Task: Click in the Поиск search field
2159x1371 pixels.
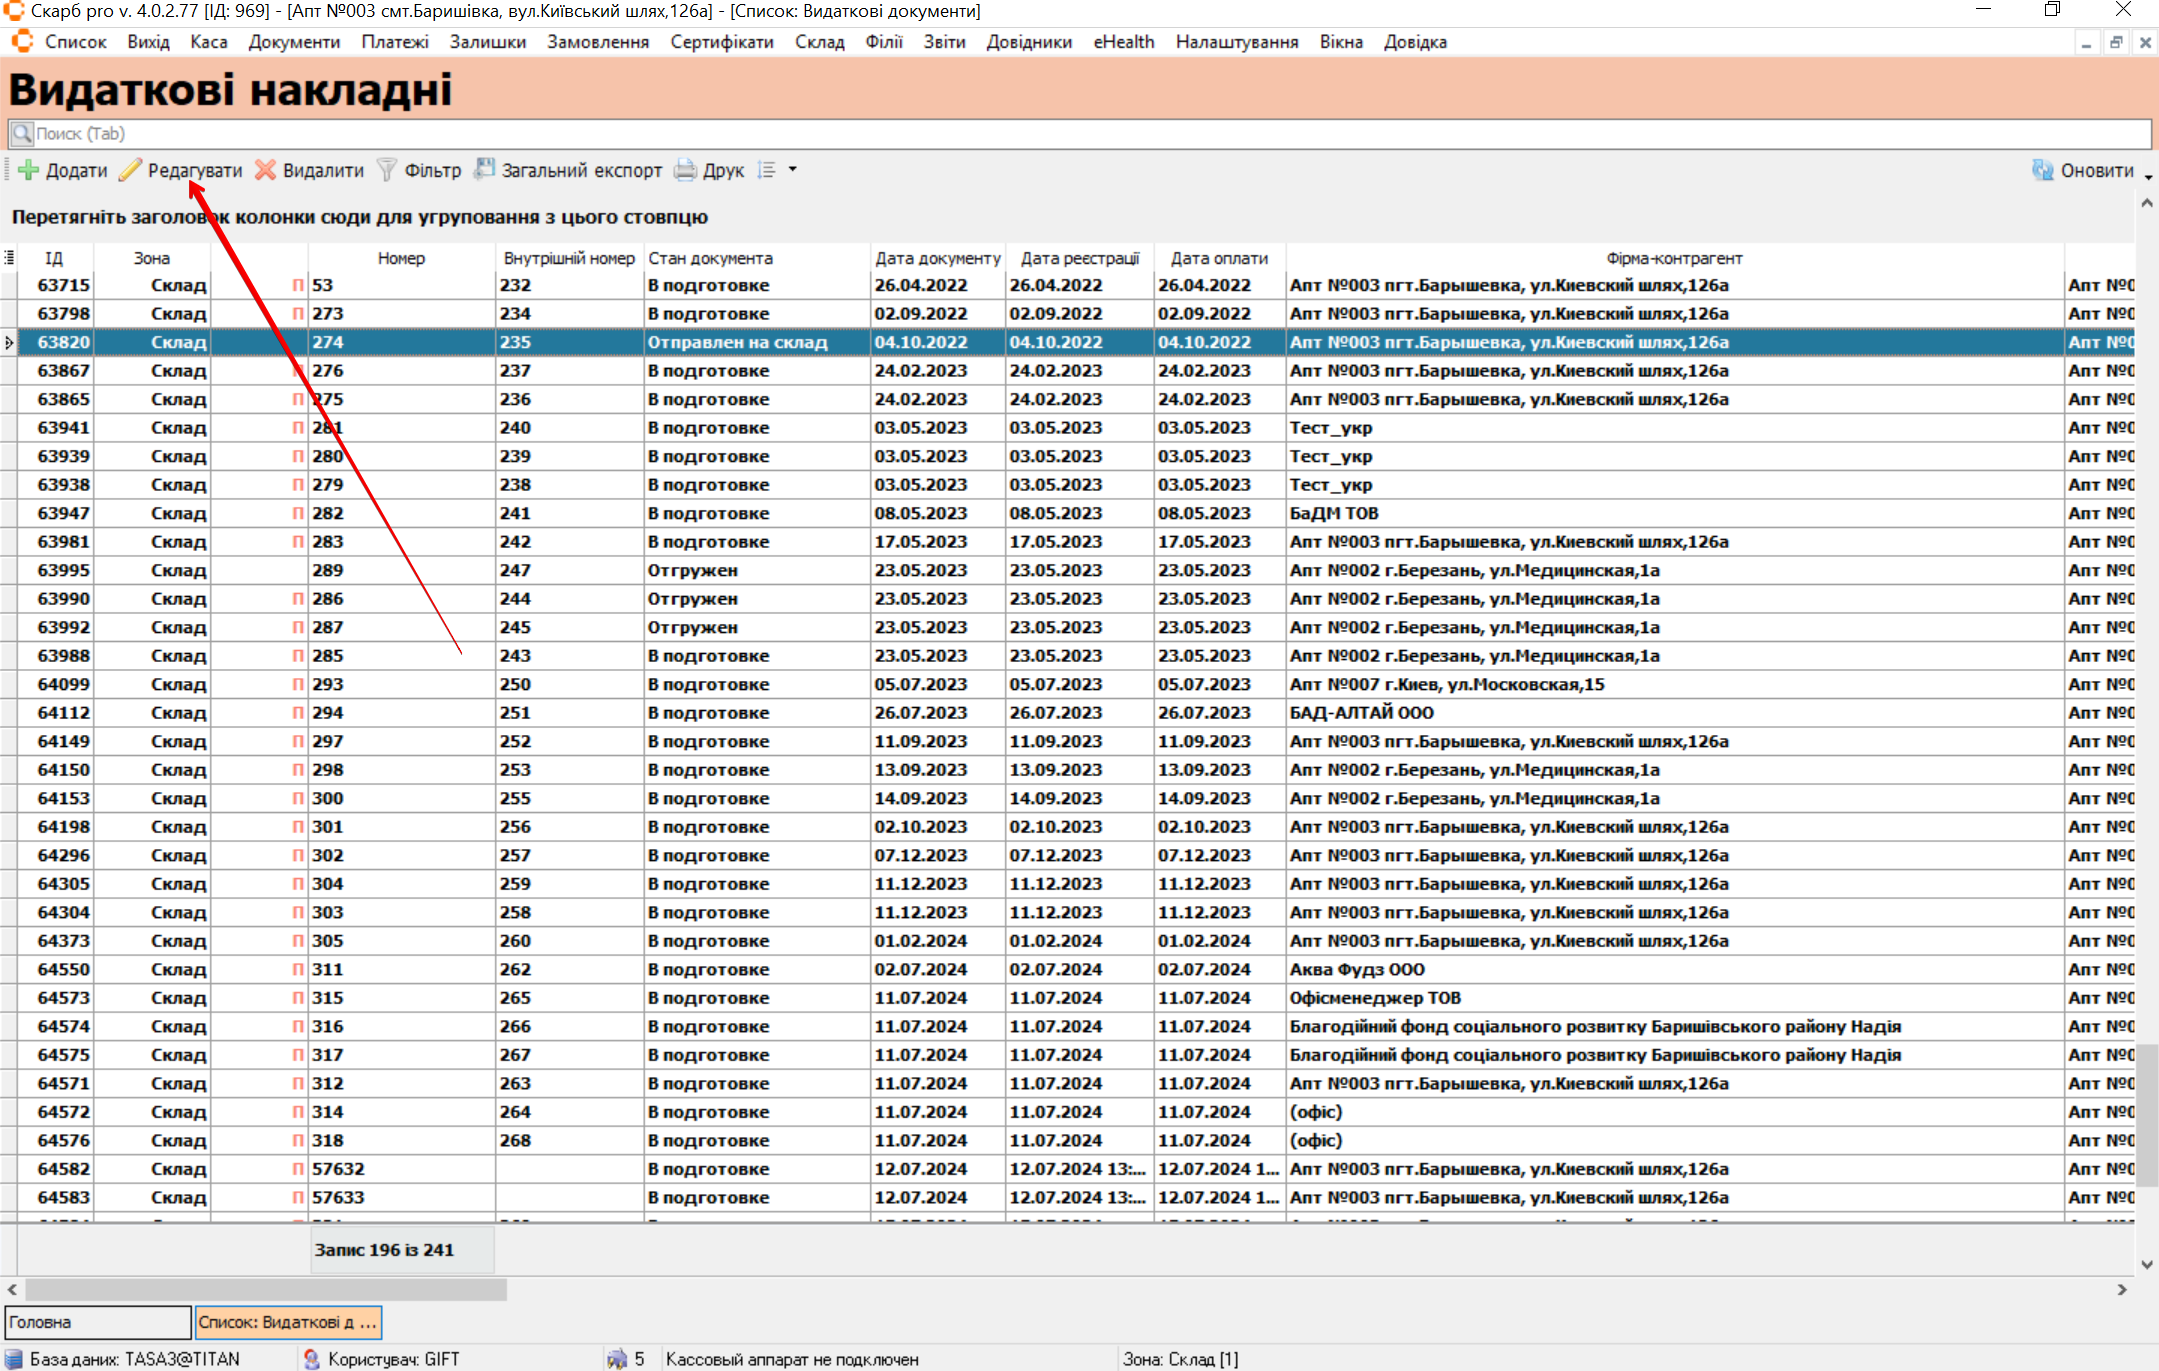Action: (x=1080, y=134)
